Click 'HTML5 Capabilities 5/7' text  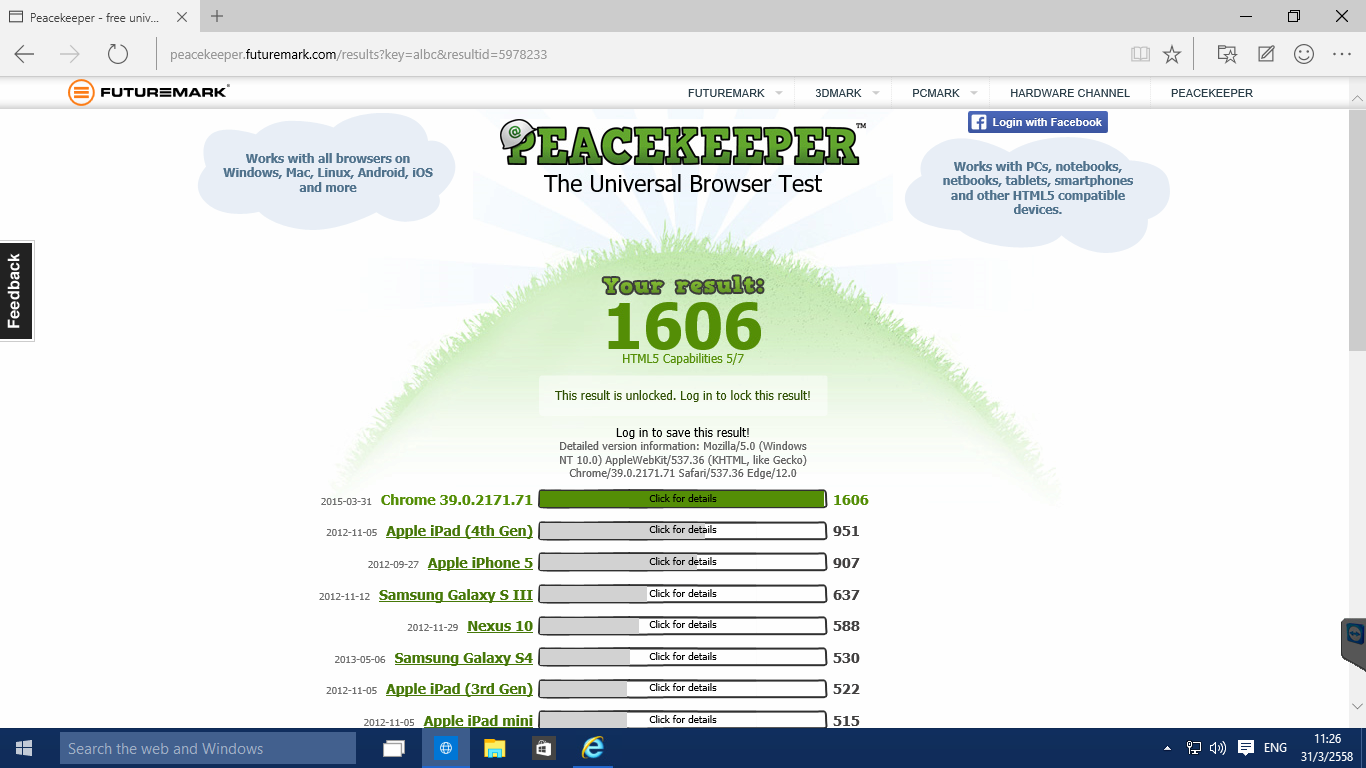pyautogui.click(x=683, y=358)
